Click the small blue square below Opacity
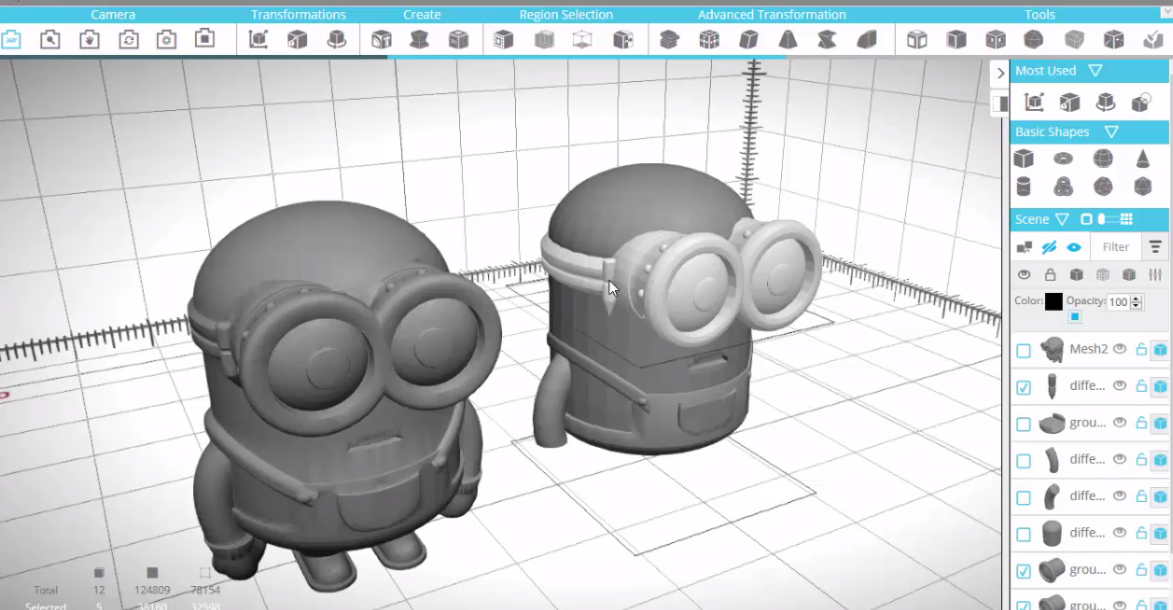Viewport: 1173px width, 610px height. click(1074, 317)
